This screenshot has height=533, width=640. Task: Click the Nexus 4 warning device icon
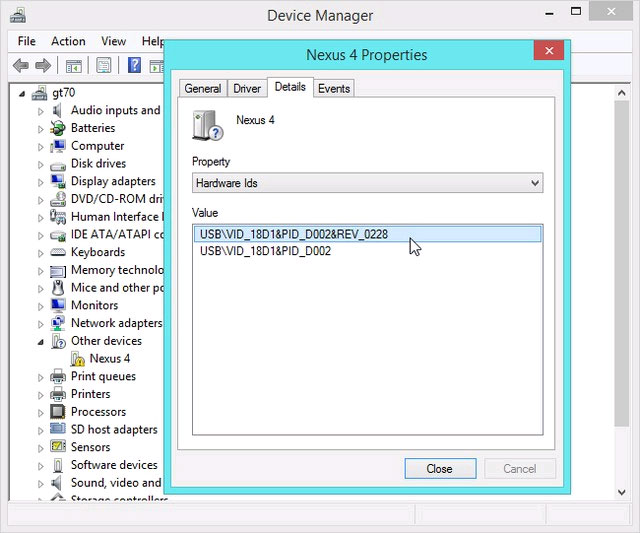78,358
